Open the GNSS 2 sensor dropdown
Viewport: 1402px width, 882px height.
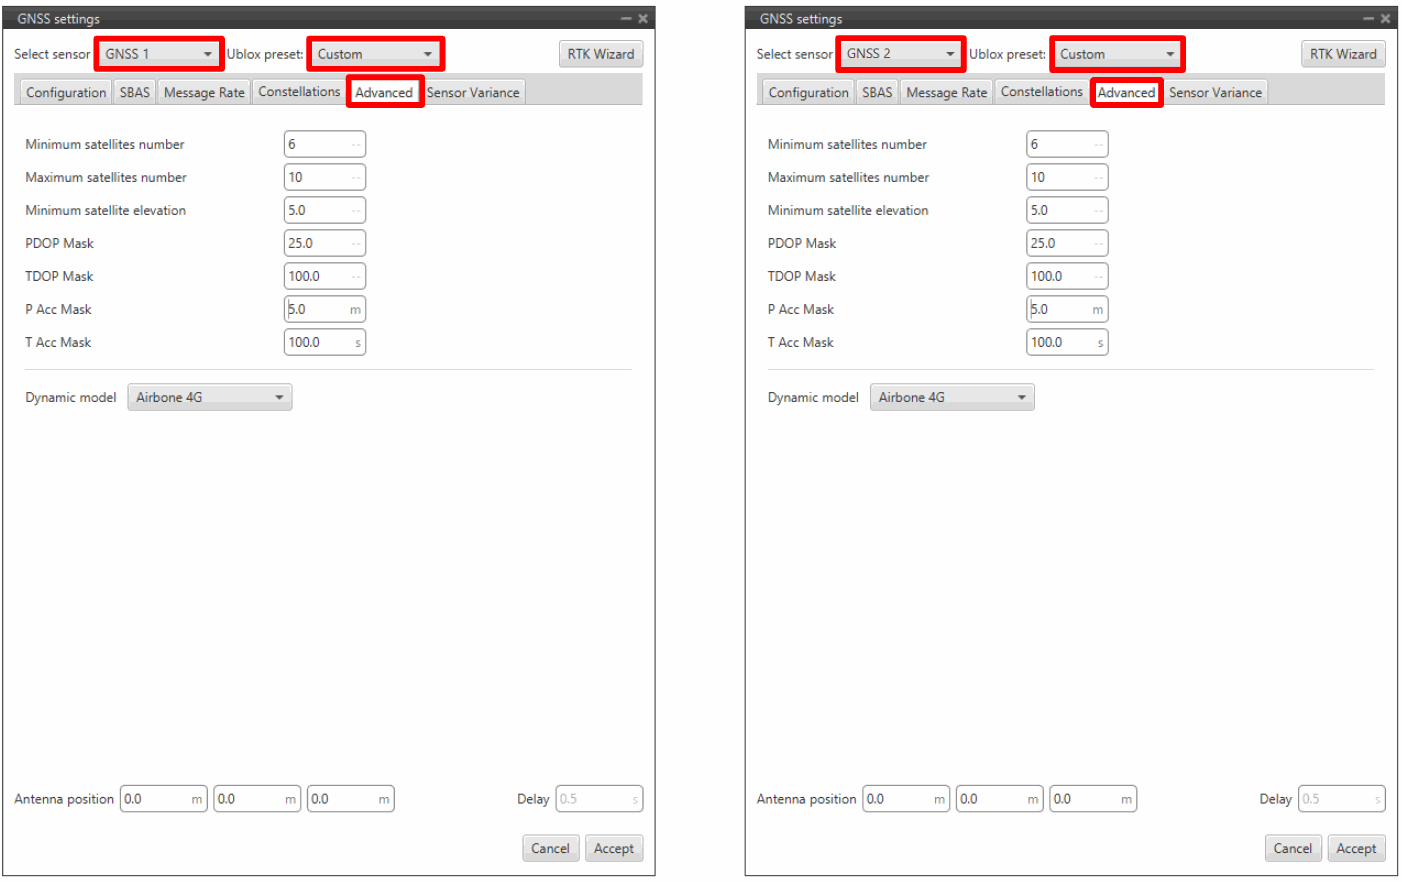pyautogui.click(x=901, y=54)
